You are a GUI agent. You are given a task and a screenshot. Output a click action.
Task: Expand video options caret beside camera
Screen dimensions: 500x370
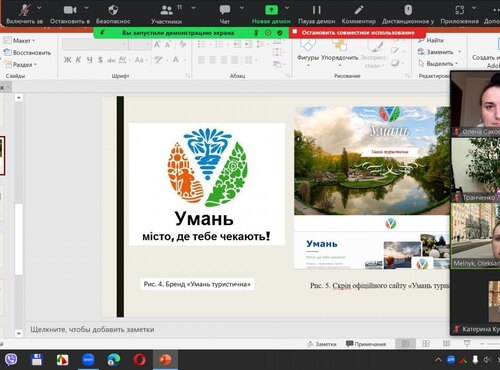(87, 7)
